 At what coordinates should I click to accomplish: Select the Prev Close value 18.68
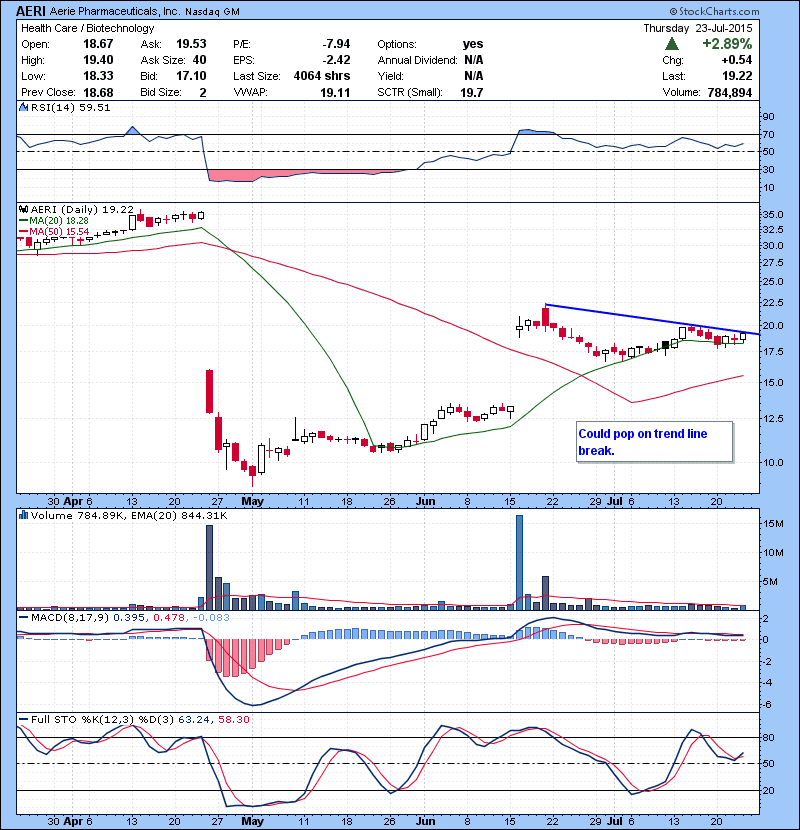[98, 93]
